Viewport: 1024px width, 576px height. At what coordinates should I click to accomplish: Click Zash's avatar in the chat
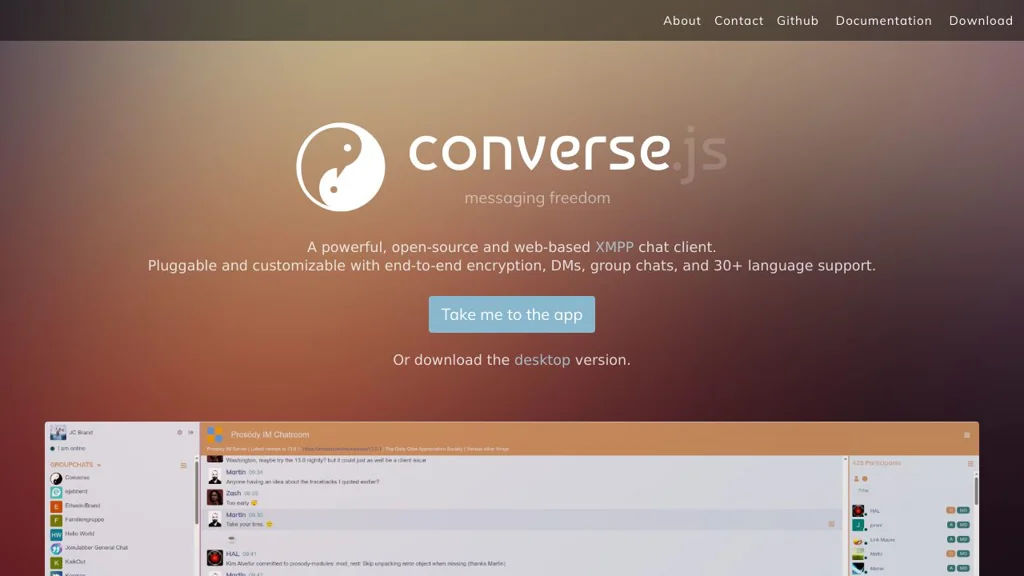click(215, 497)
